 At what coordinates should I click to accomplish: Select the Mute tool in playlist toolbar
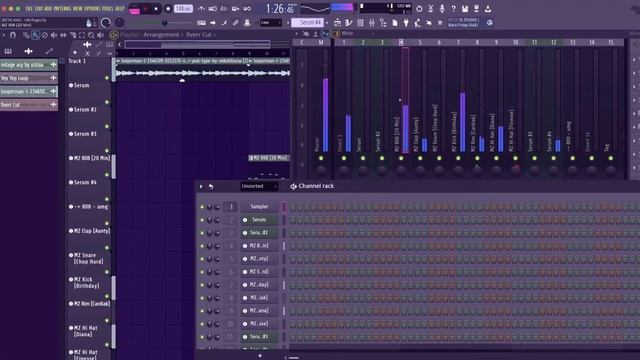point(54,35)
